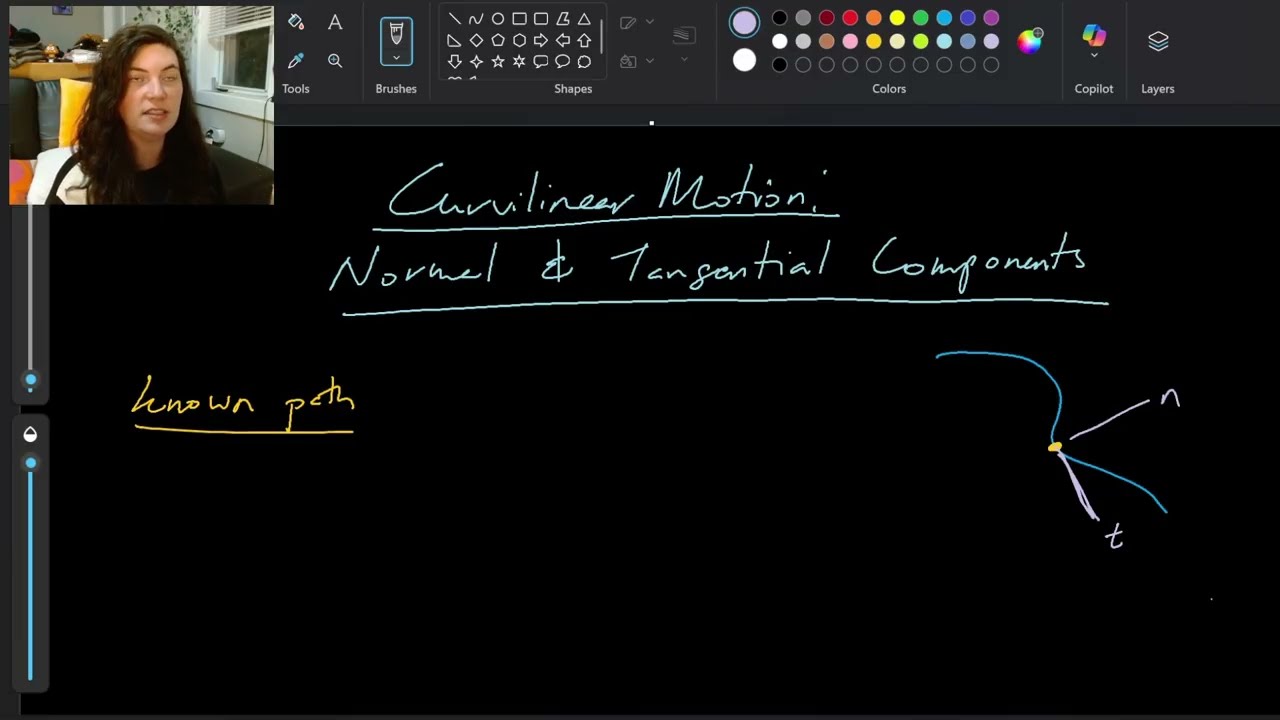The height and width of the screenshot is (720, 1280).
Task: Choose the yellow color swatch
Action: point(897,18)
